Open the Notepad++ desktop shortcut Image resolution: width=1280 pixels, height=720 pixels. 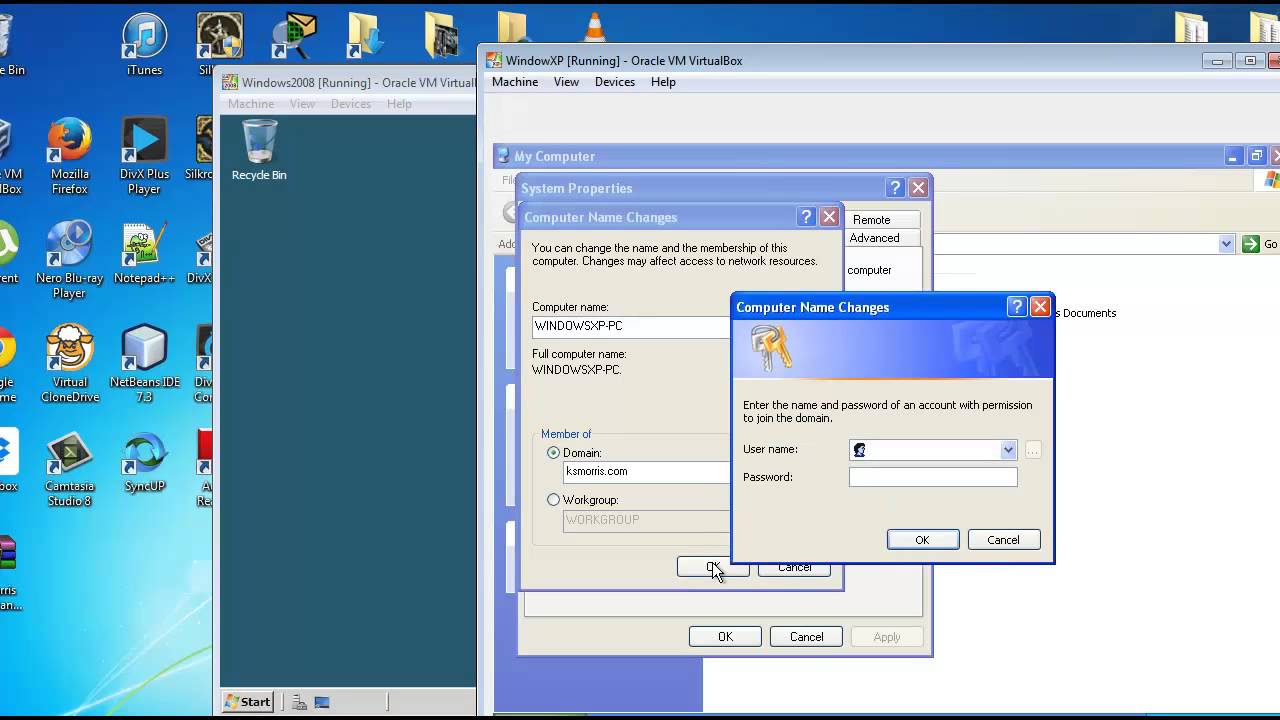point(144,253)
